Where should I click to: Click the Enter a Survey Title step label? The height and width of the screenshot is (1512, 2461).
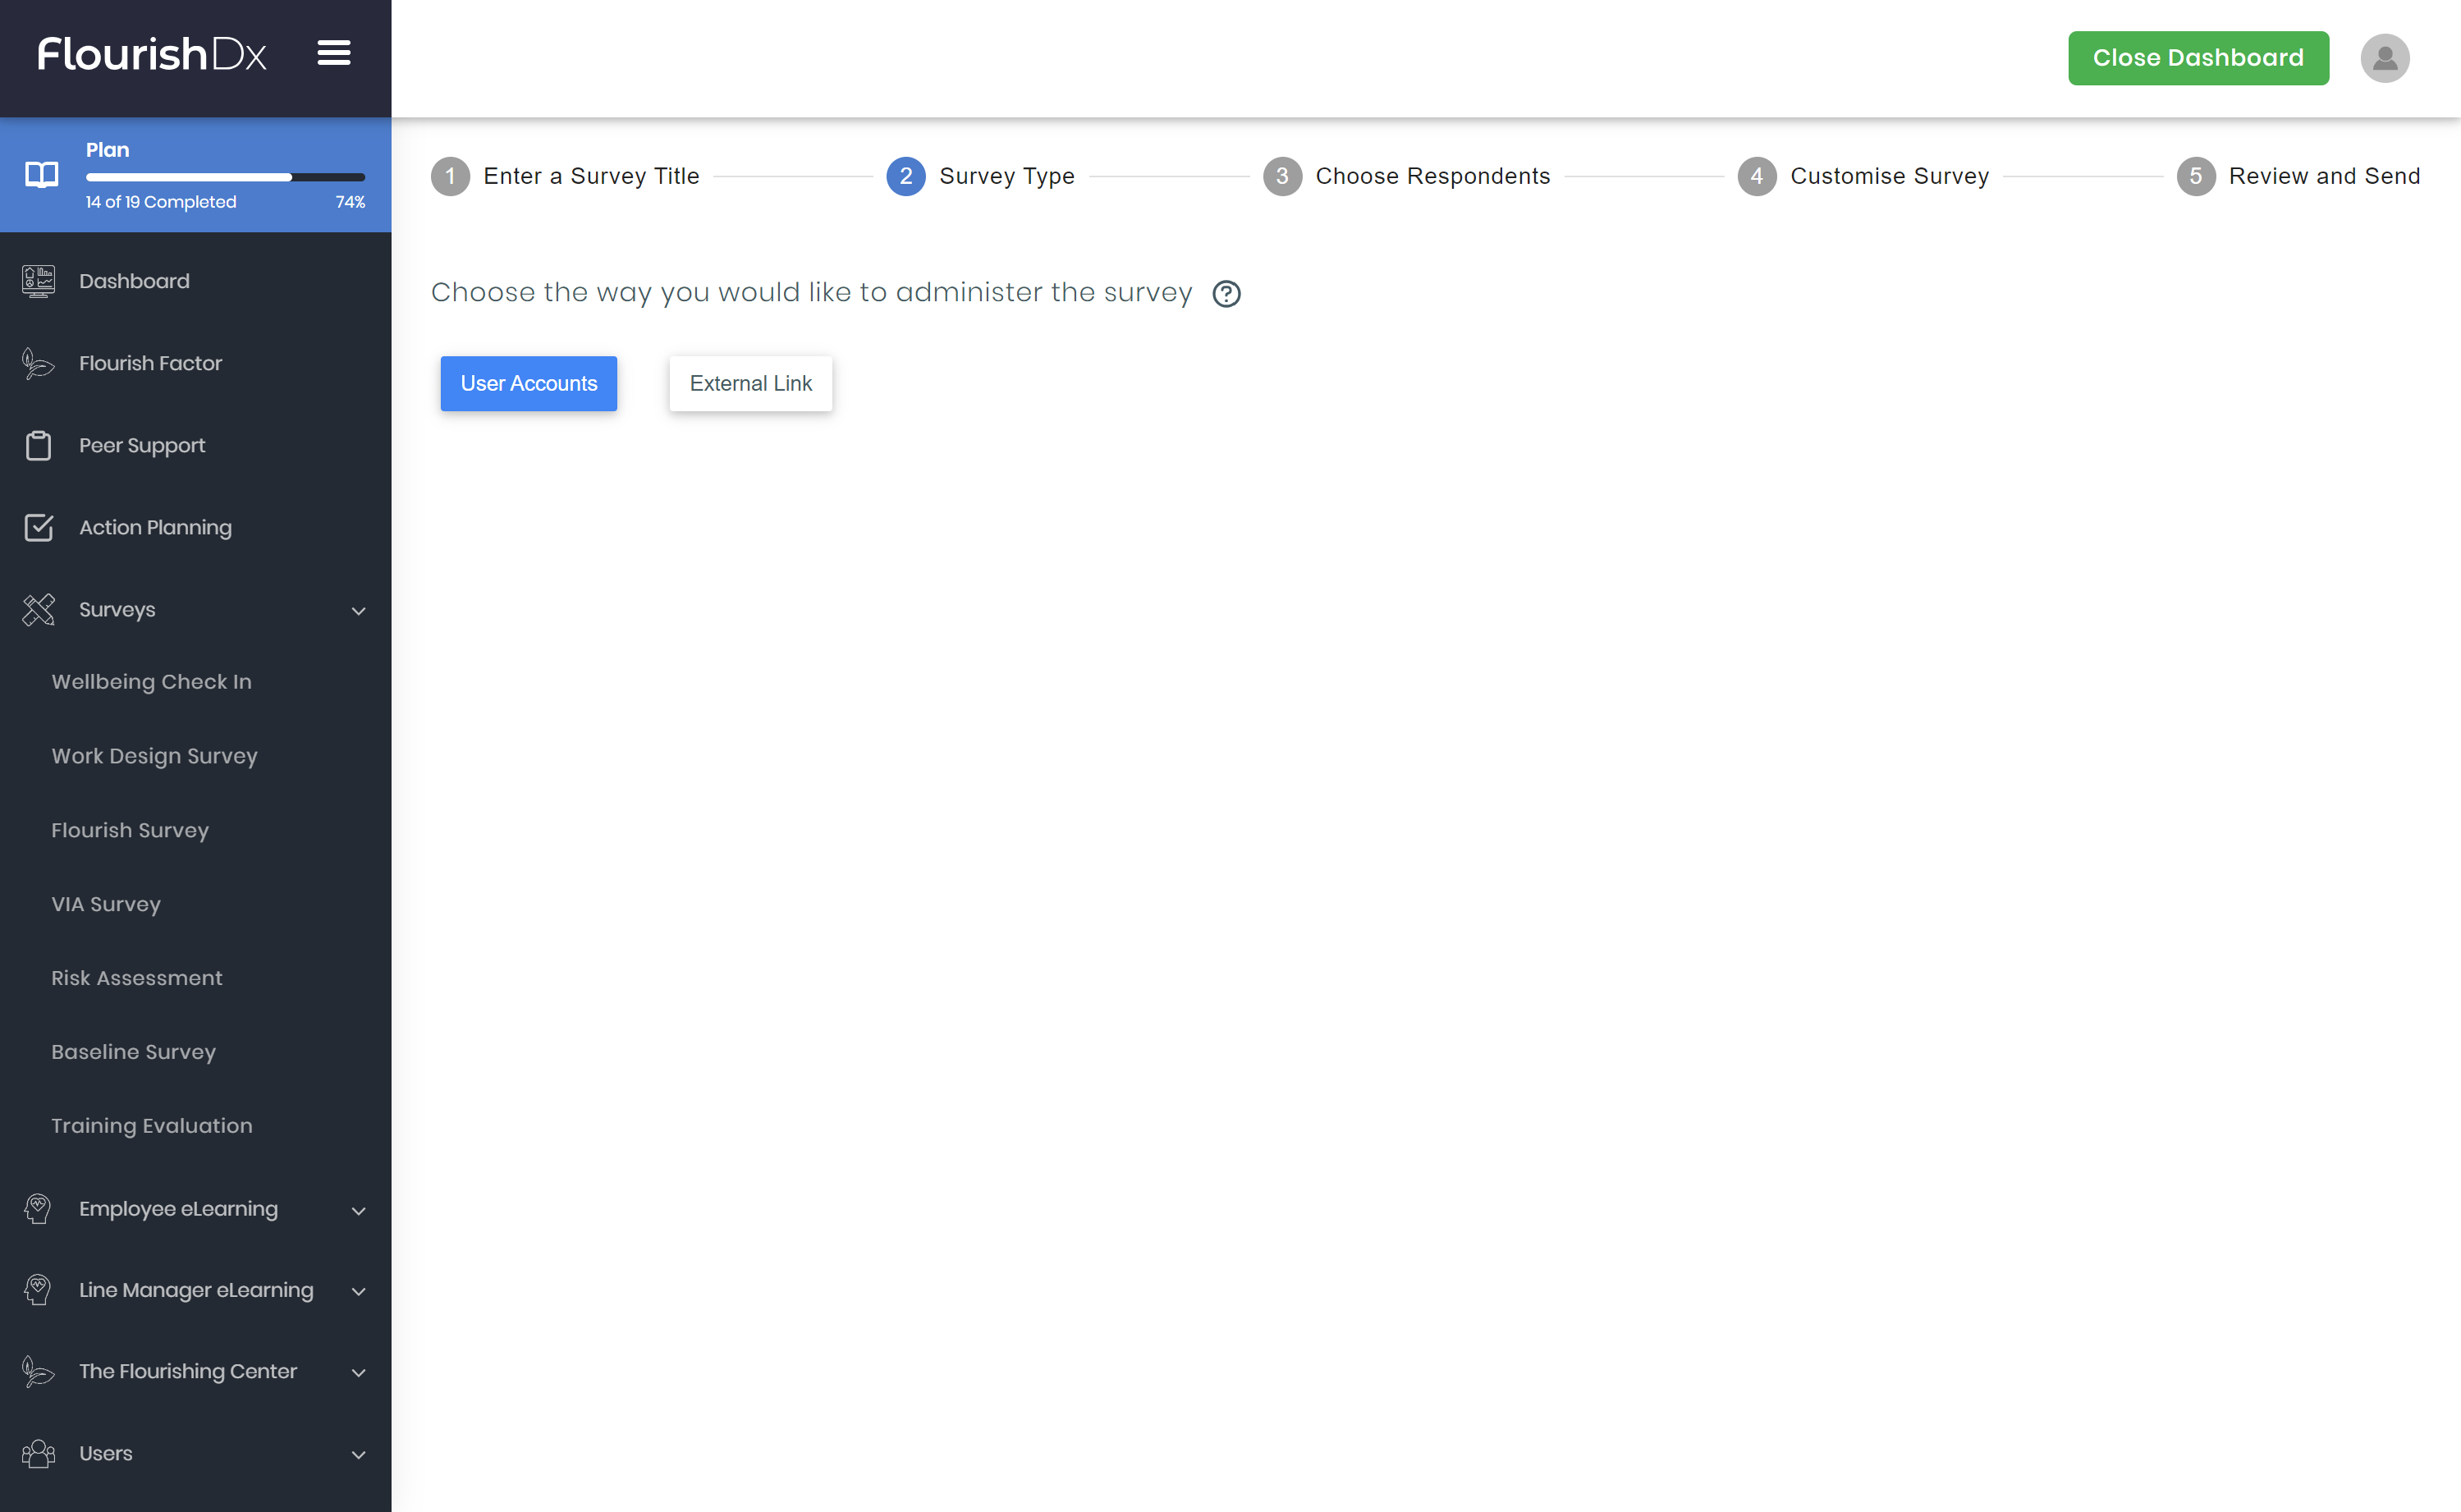coord(591,176)
